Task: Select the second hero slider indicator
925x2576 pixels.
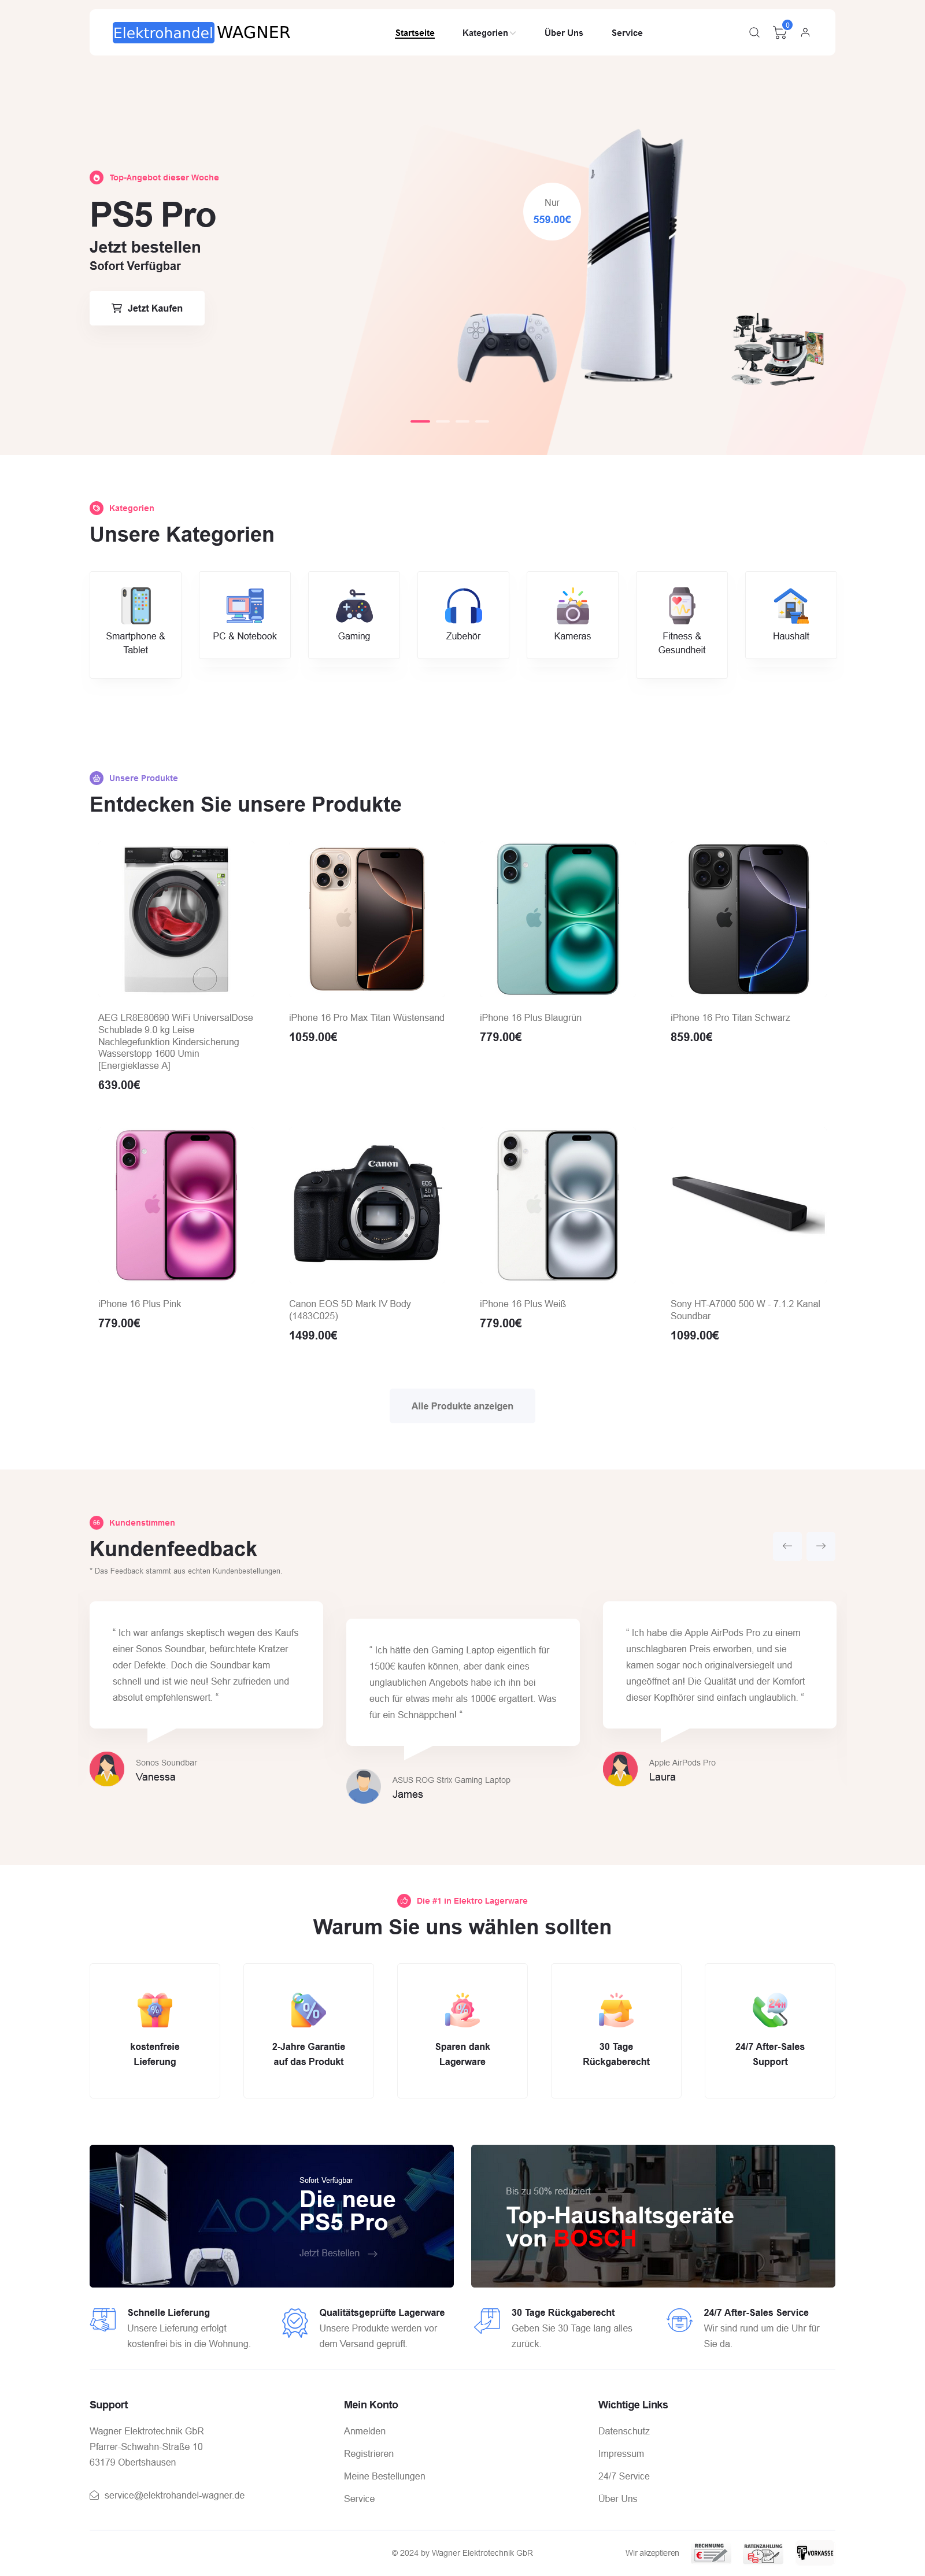Action: 443,421
